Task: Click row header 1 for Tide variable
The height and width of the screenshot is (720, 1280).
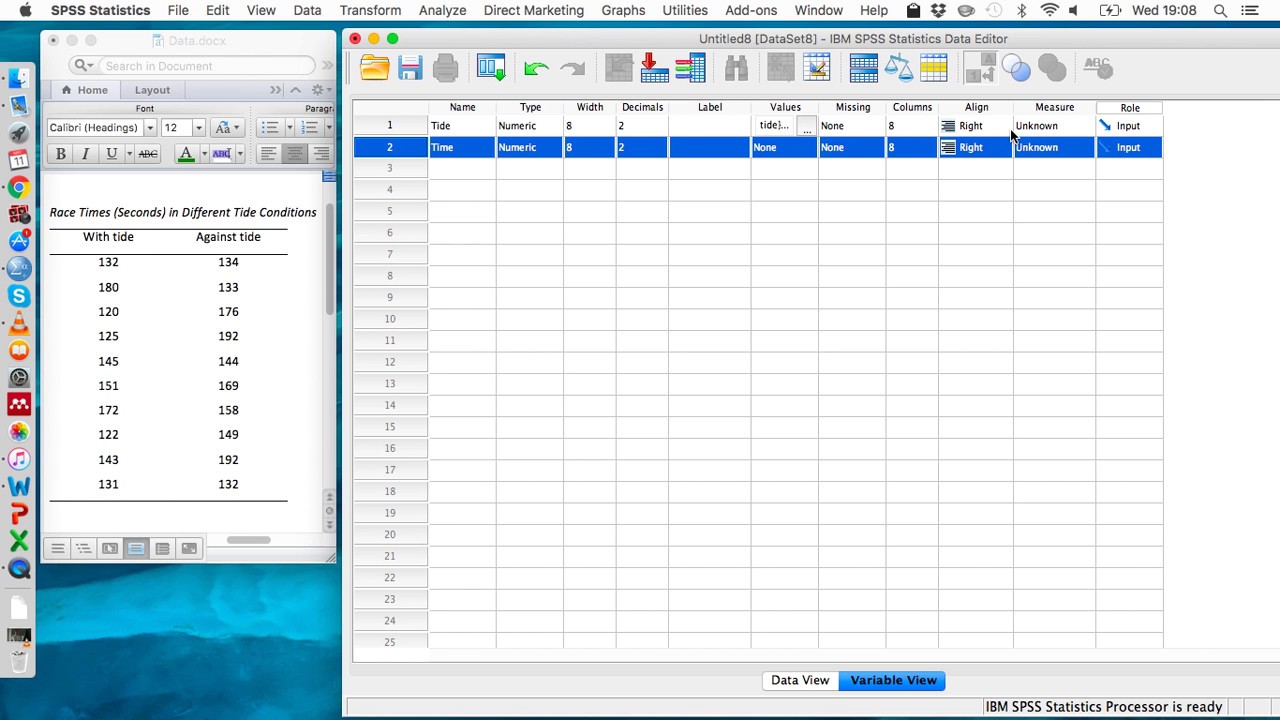Action: [x=390, y=126]
